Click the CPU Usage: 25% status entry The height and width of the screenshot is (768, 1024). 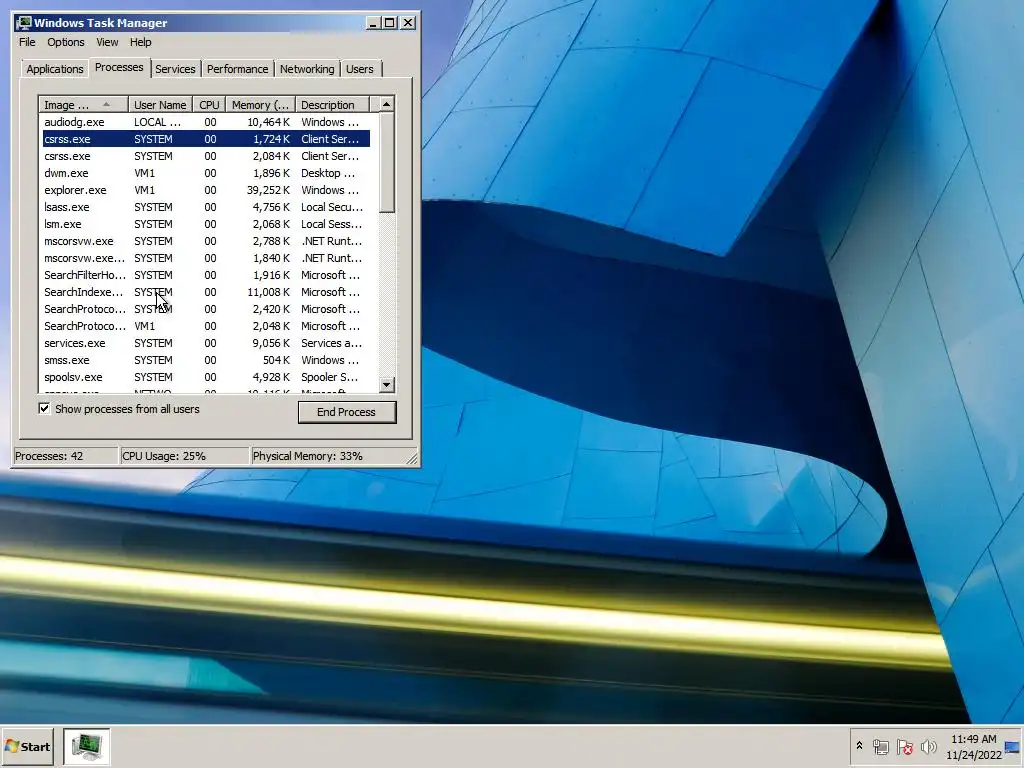coord(185,456)
